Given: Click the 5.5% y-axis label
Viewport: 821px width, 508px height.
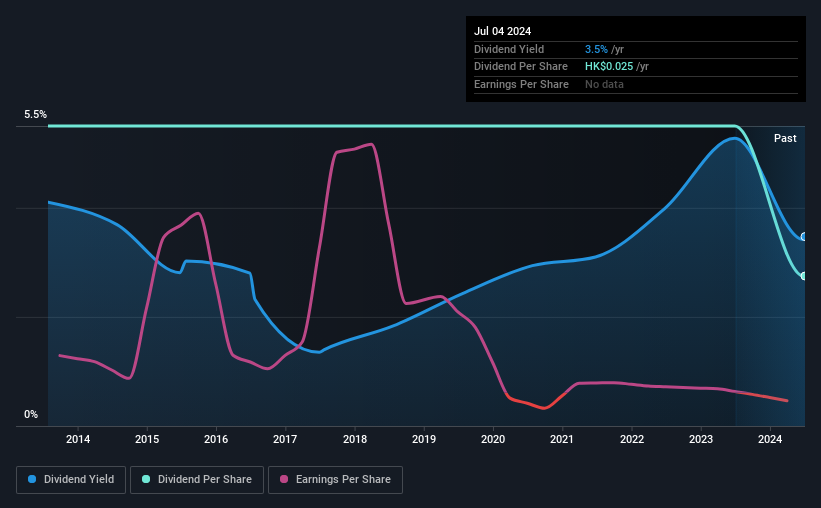Looking at the screenshot, I should (x=35, y=114).
